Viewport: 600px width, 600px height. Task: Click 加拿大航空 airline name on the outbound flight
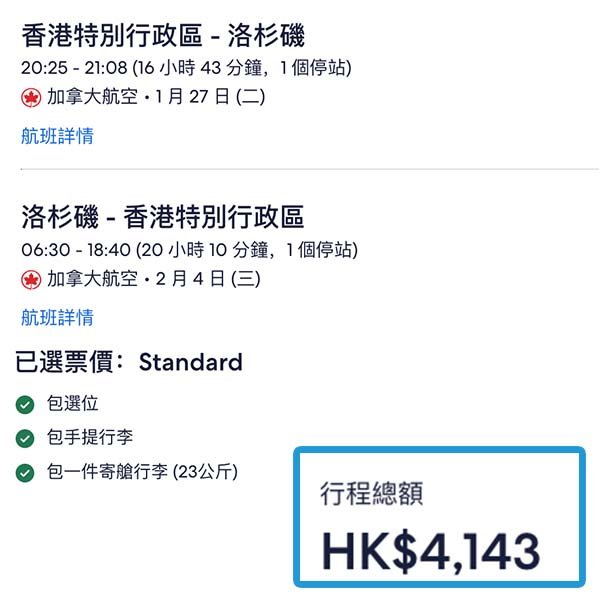[x=92, y=98]
